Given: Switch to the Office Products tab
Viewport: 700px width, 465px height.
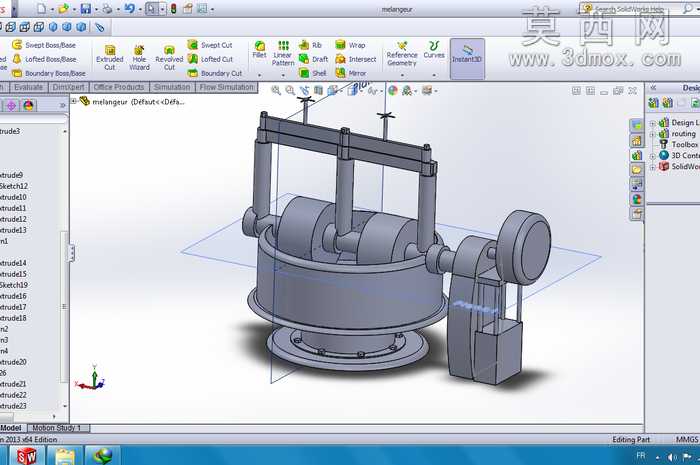Looking at the screenshot, I should click(119, 87).
